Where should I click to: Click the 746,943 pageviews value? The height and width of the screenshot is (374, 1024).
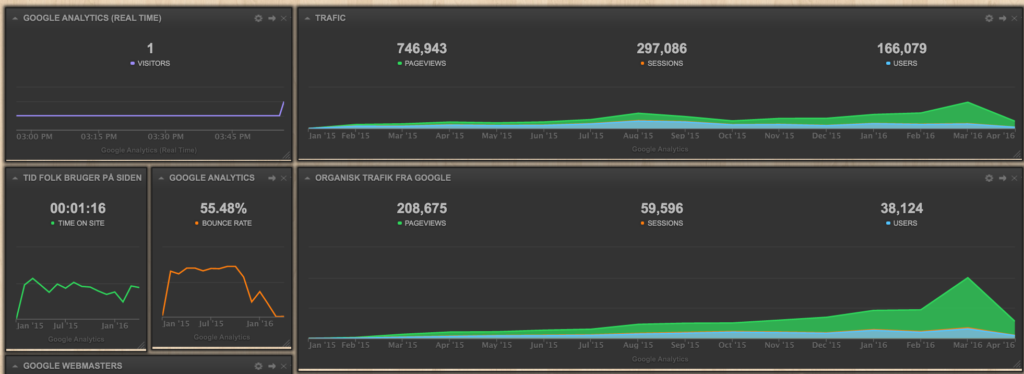422,48
